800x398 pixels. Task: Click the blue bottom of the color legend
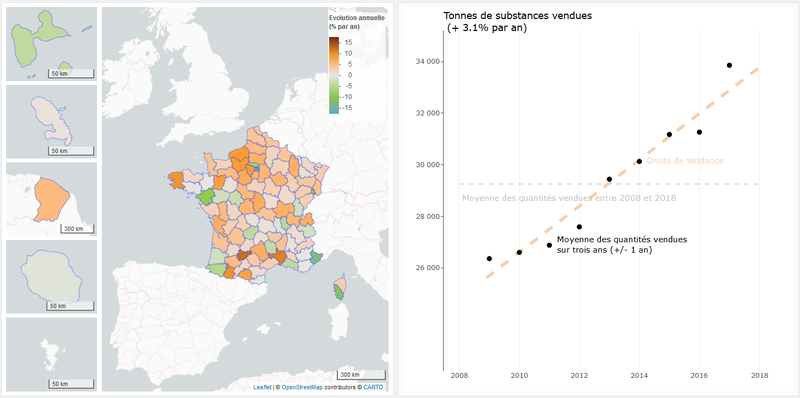[333, 111]
